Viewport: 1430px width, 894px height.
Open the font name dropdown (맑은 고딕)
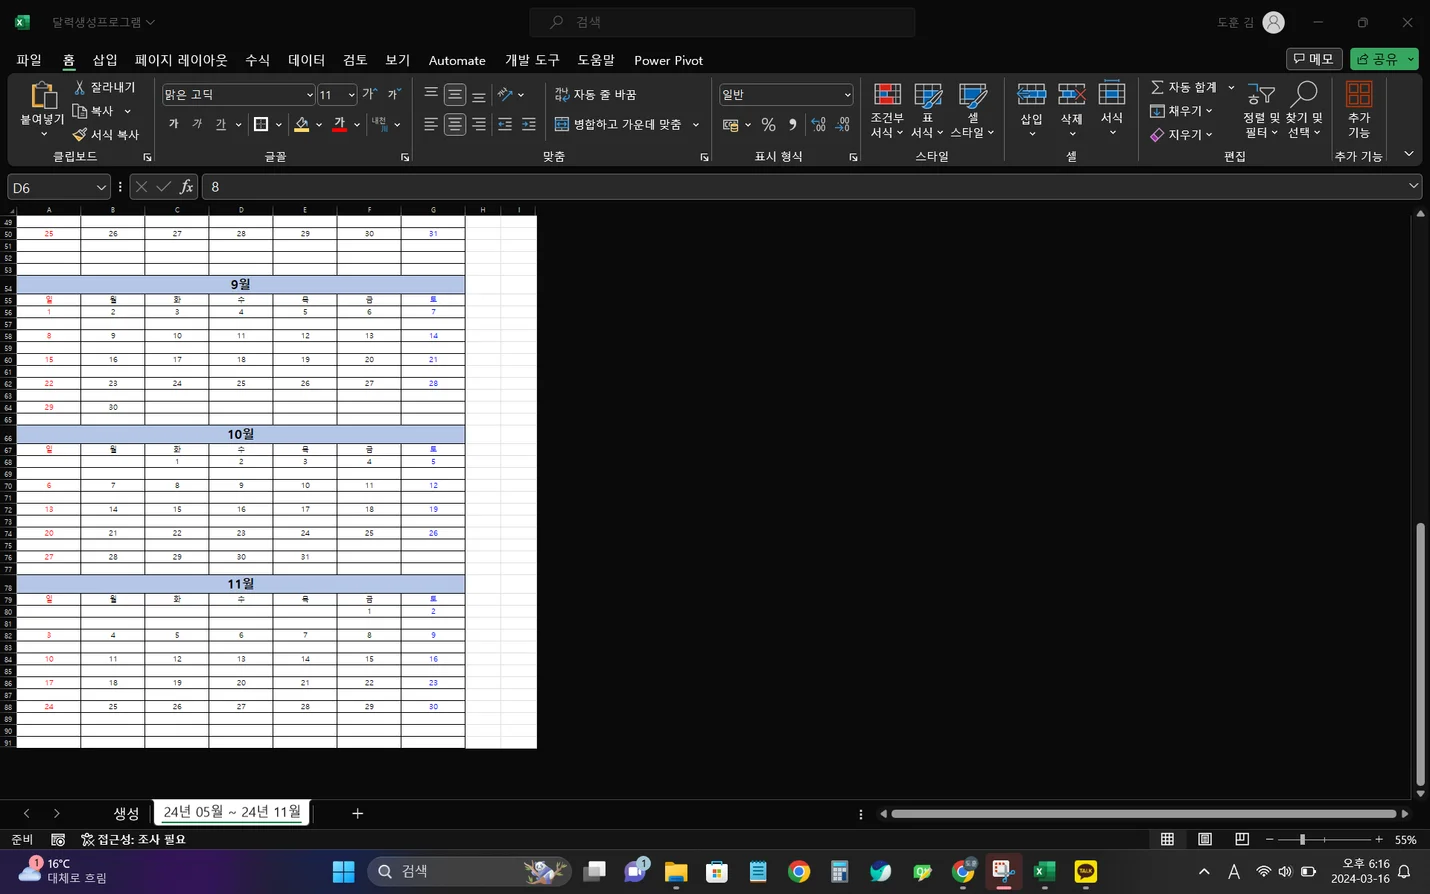click(x=309, y=95)
